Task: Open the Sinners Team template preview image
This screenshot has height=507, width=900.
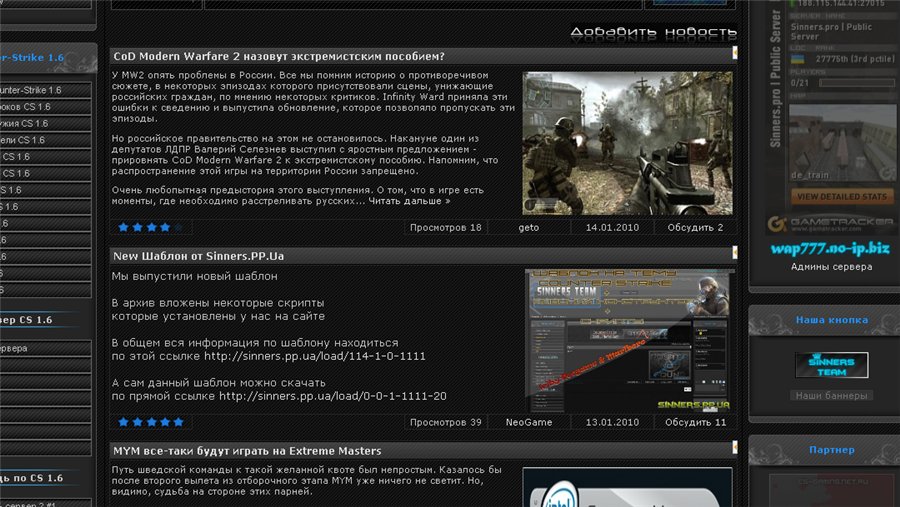Action: click(630, 340)
